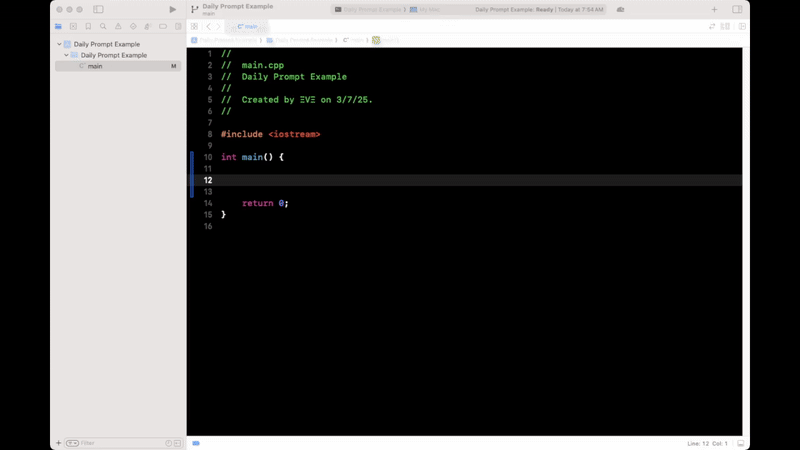The width and height of the screenshot is (800, 450).
Task: Go back with the left chevron
Action: [208, 27]
